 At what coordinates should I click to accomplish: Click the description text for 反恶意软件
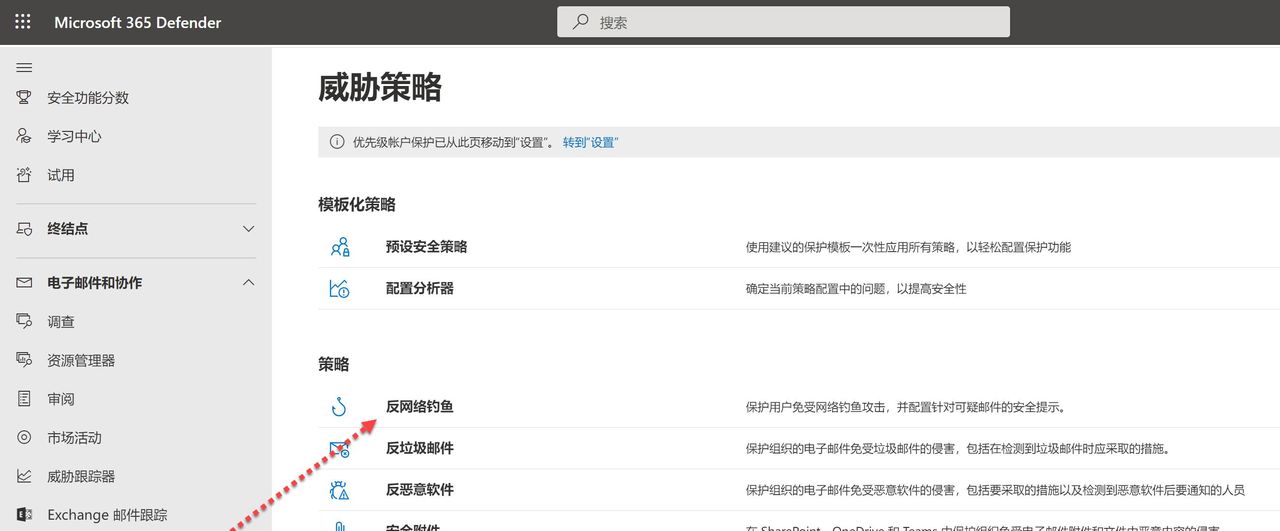click(995, 490)
